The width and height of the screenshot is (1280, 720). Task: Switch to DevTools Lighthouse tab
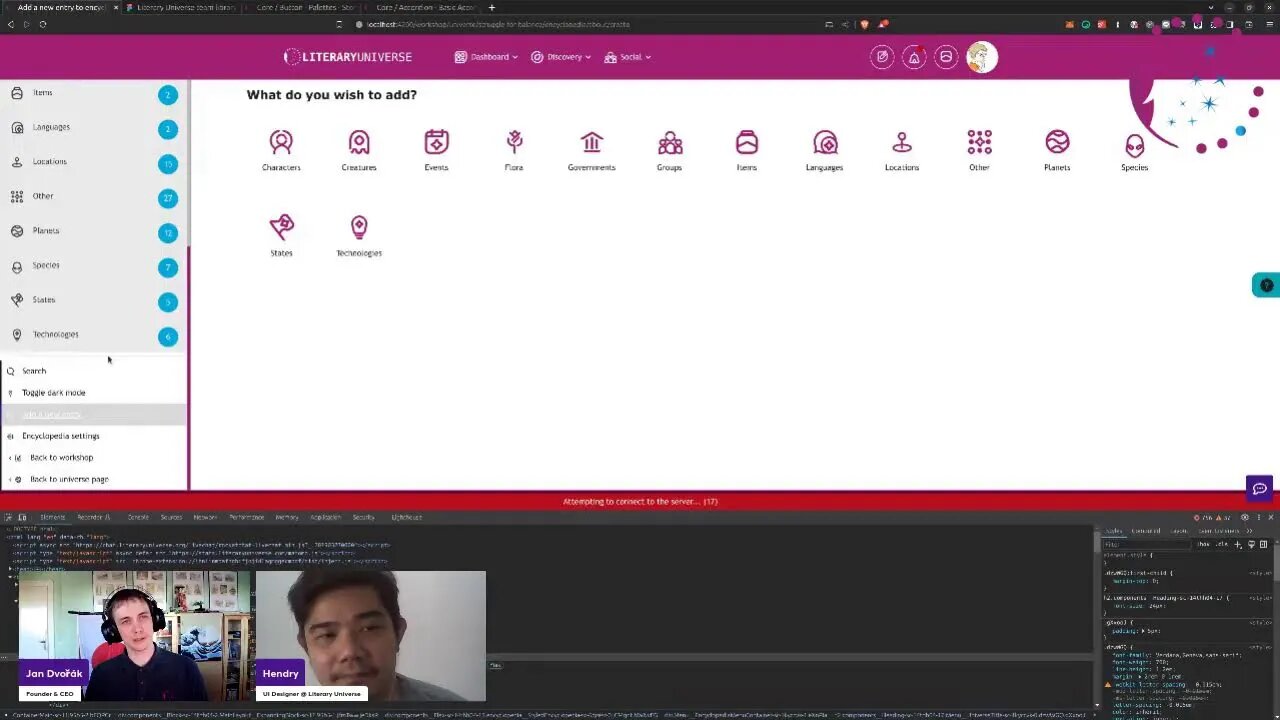click(406, 517)
